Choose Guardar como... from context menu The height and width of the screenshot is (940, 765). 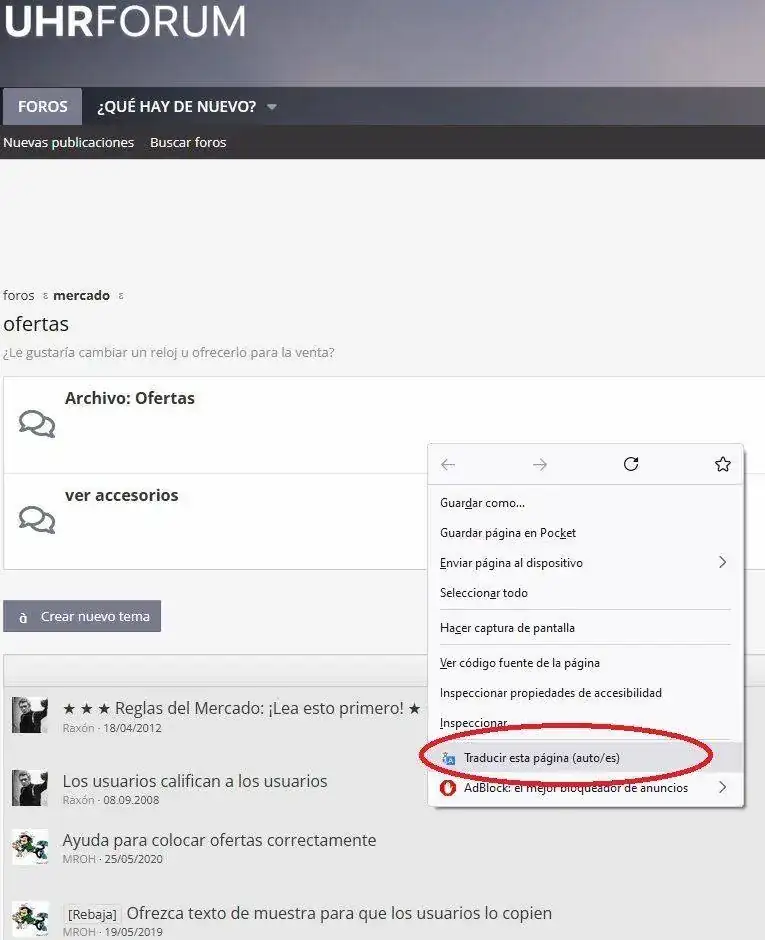click(x=482, y=503)
